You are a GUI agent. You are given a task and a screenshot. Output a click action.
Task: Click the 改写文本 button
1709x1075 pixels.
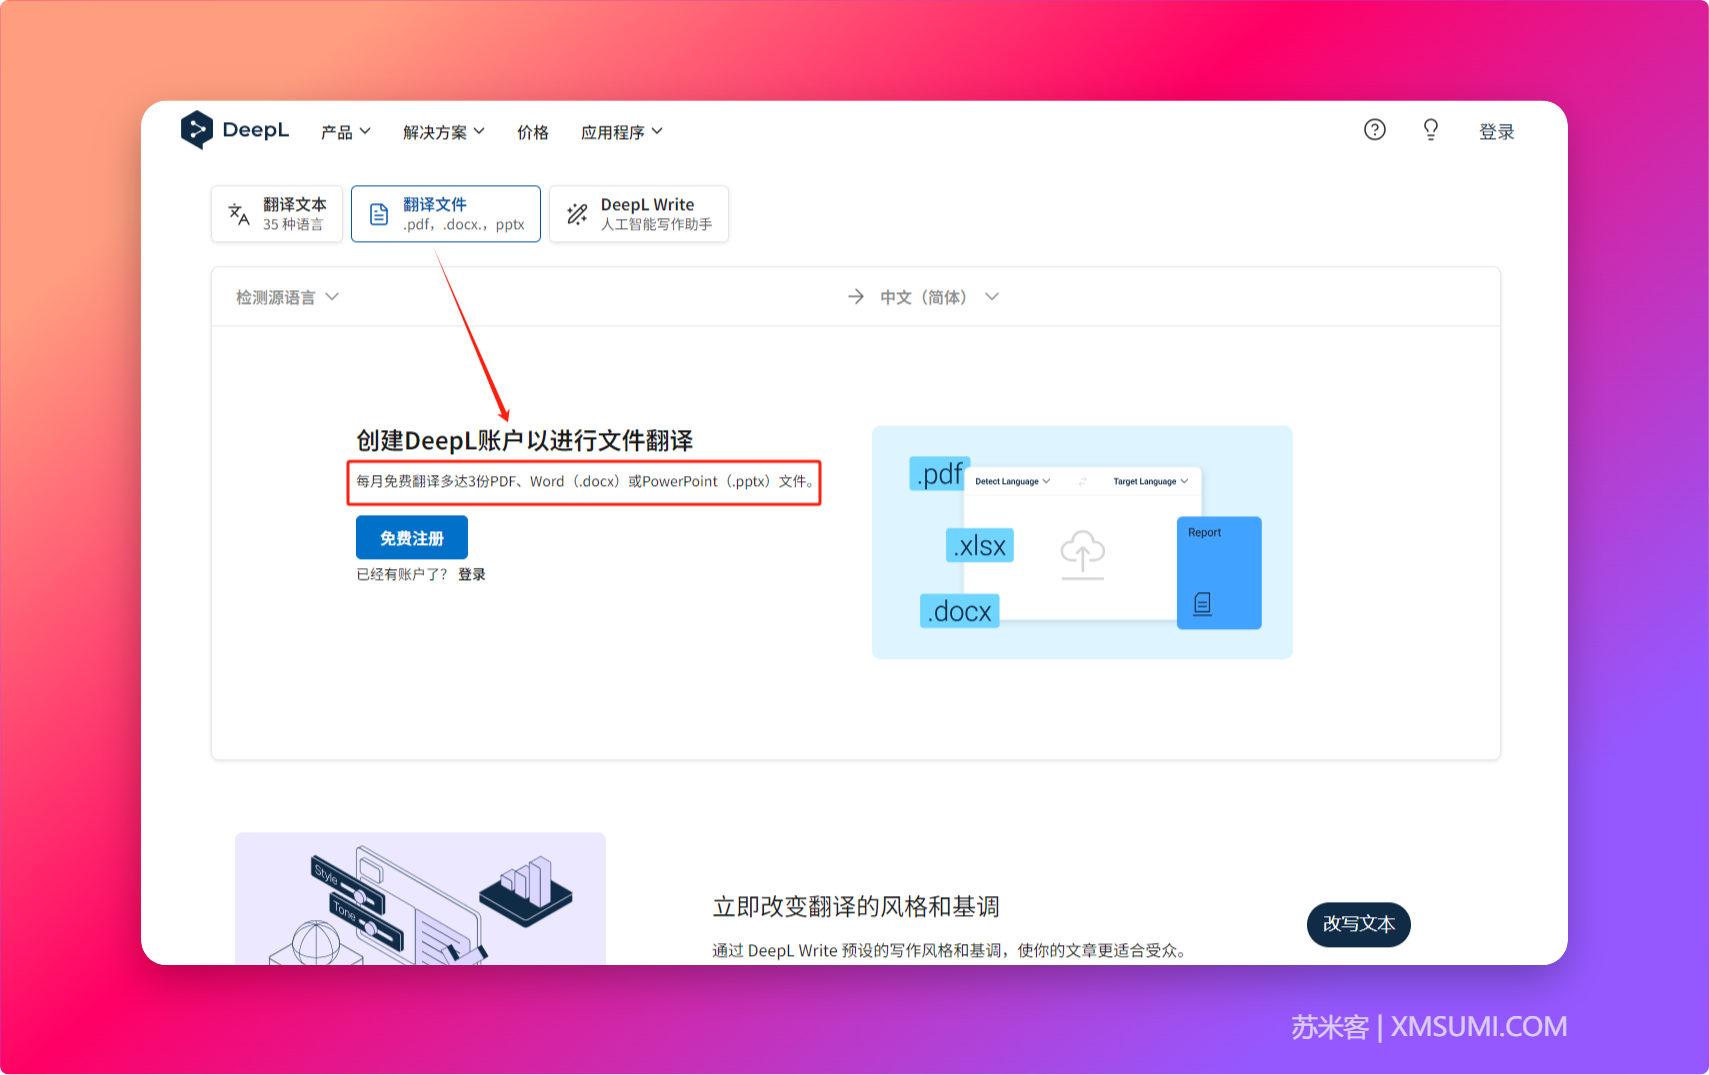point(1359,924)
